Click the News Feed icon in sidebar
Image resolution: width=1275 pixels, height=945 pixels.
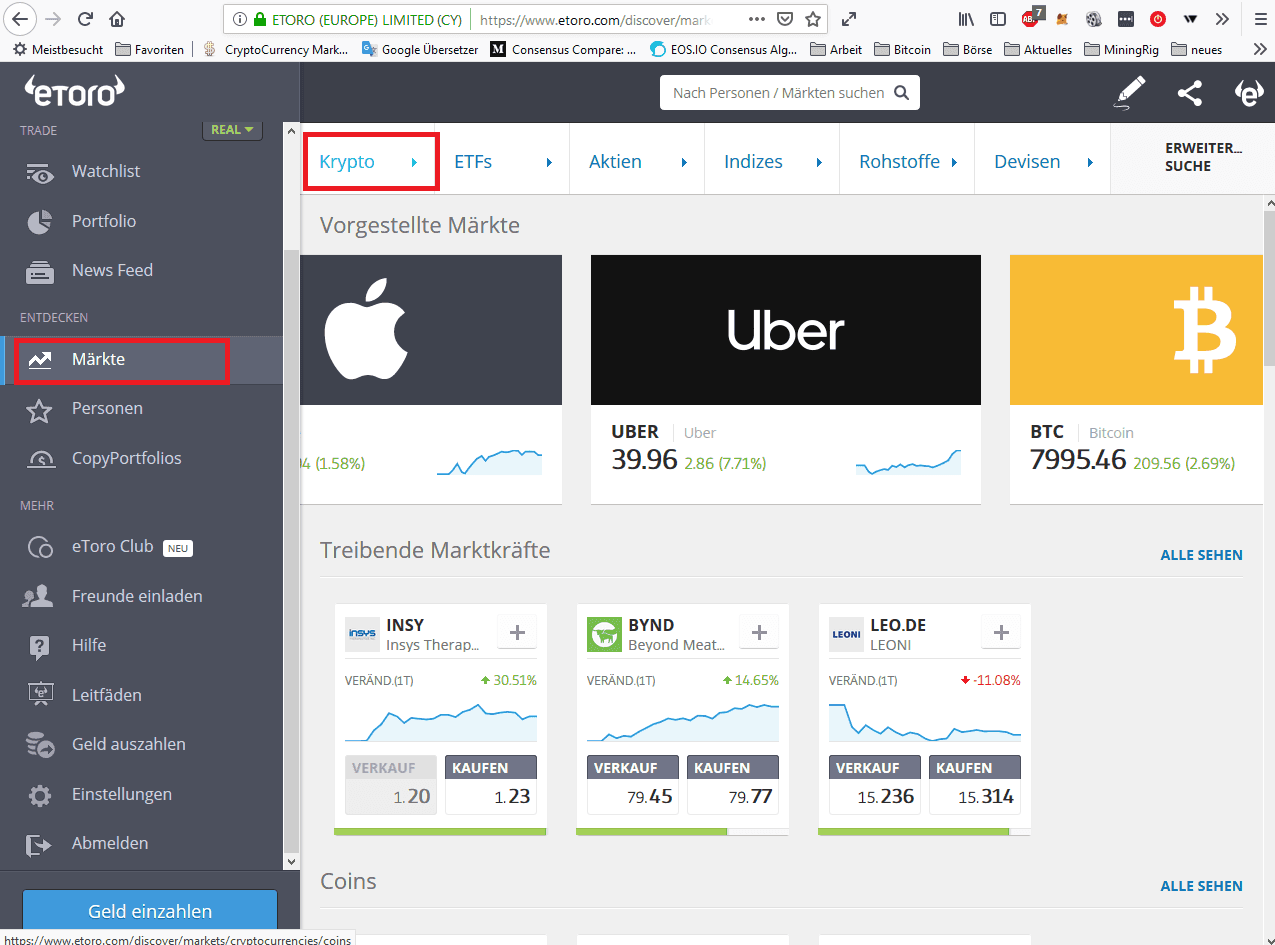40,271
